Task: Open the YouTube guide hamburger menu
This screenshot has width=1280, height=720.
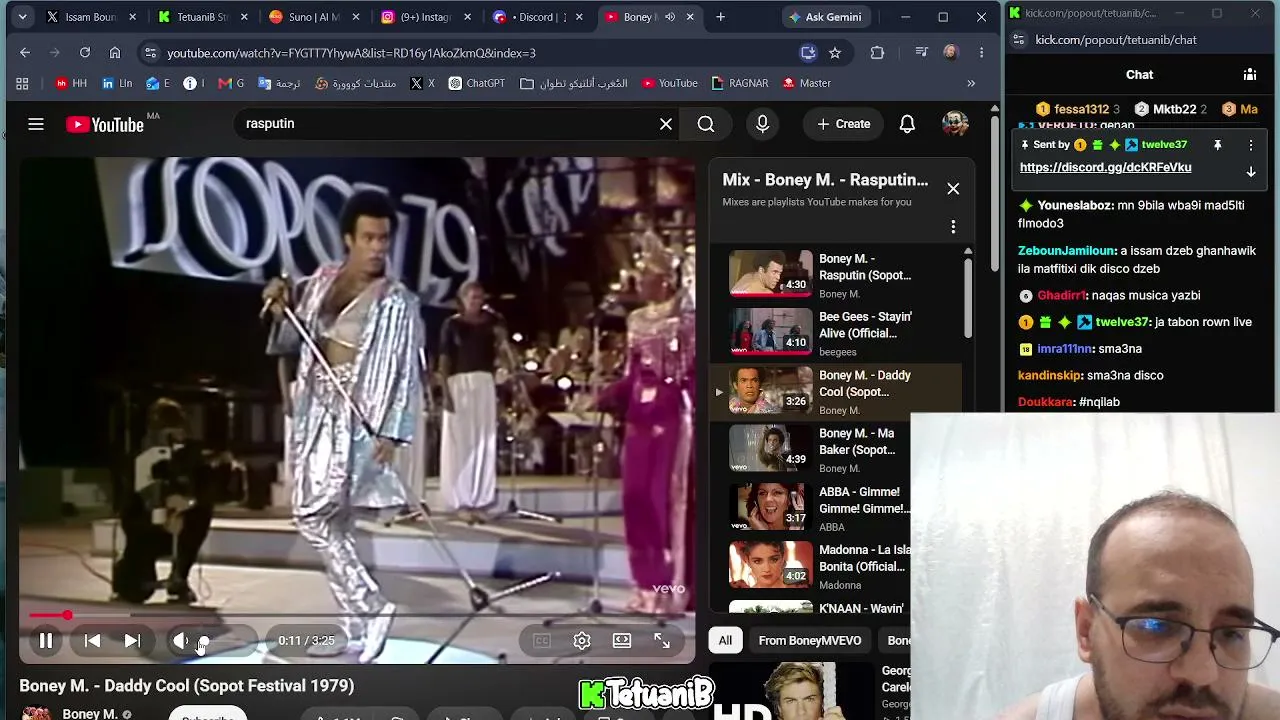Action: [36, 124]
